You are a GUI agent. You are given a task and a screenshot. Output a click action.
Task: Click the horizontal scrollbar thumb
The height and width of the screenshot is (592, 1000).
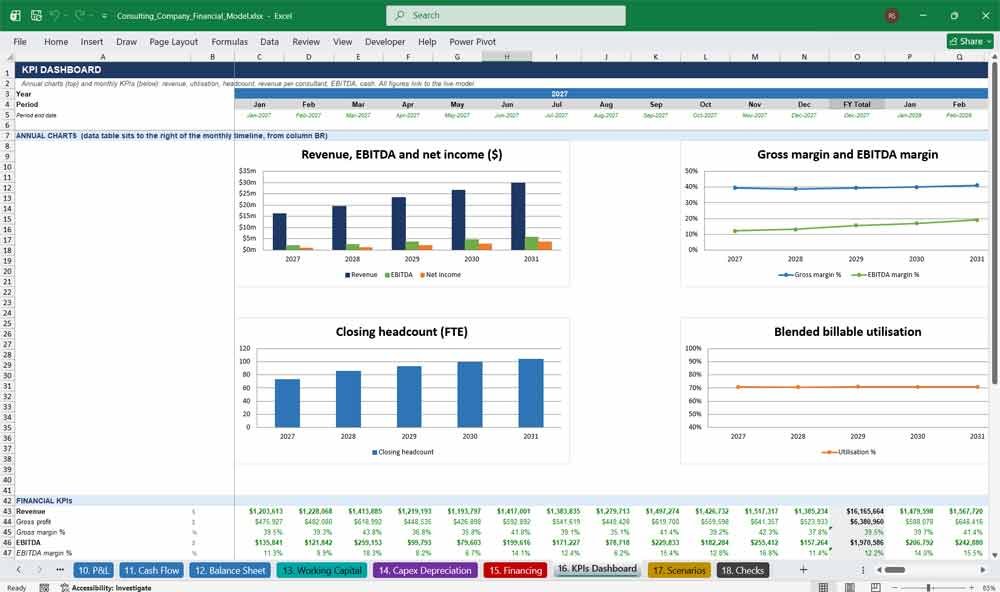click(895, 570)
